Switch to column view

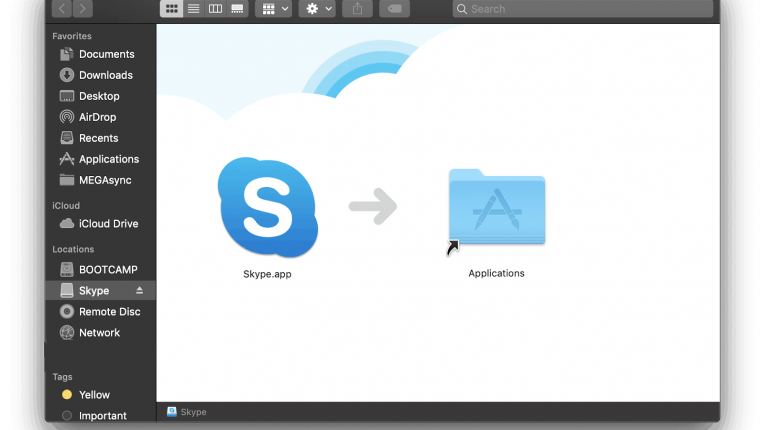tap(215, 9)
